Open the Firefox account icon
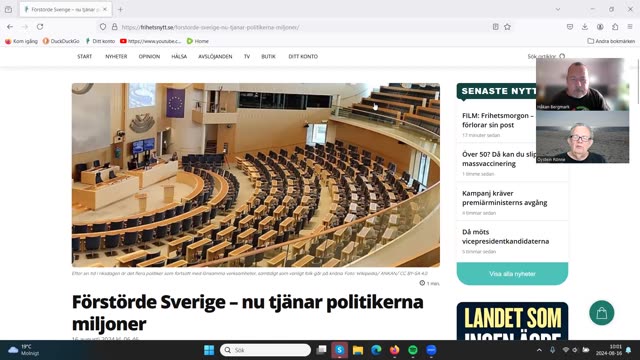The width and height of the screenshot is (640, 360). coord(600,27)
